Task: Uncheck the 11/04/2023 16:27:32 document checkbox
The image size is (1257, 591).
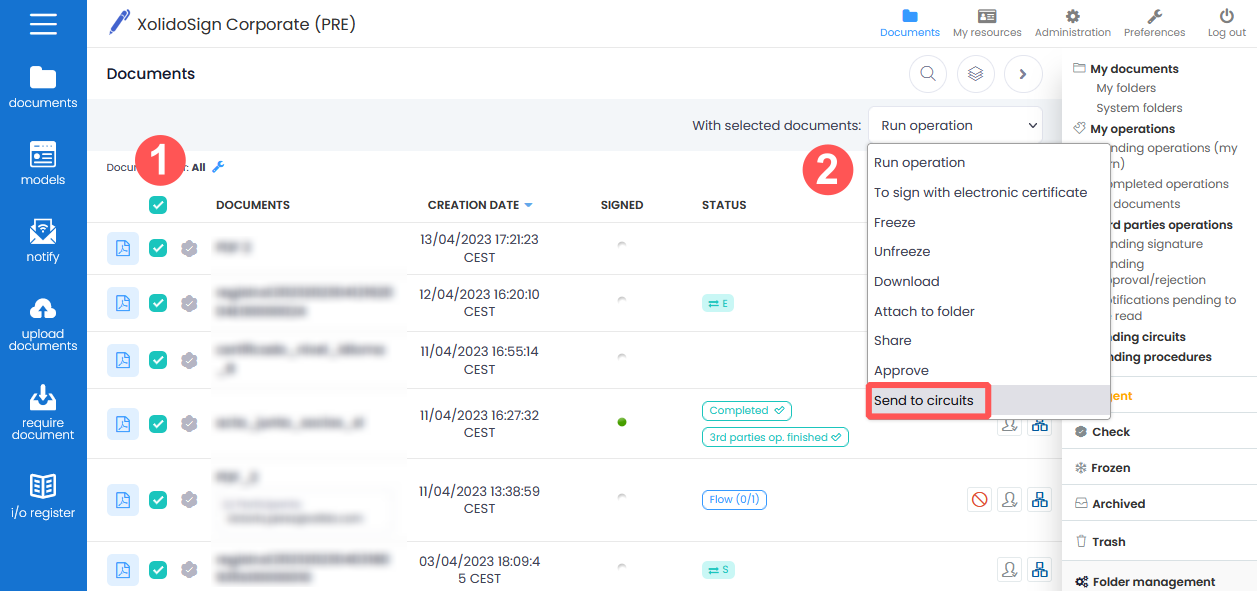Action: (158, 424)
